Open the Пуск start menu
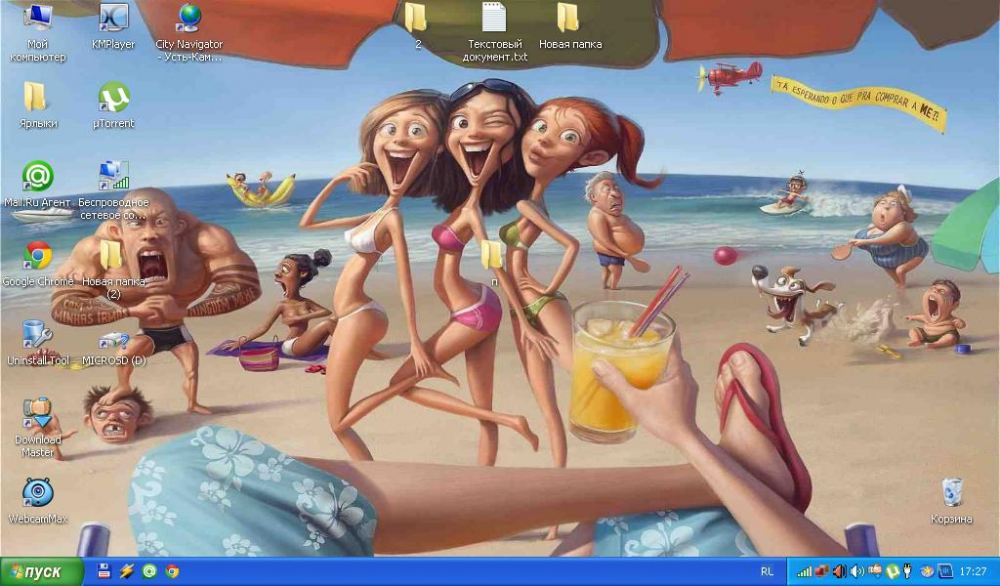Viewport: 1000px width, 586px height. pyautogui.click(x=42, y=572)
